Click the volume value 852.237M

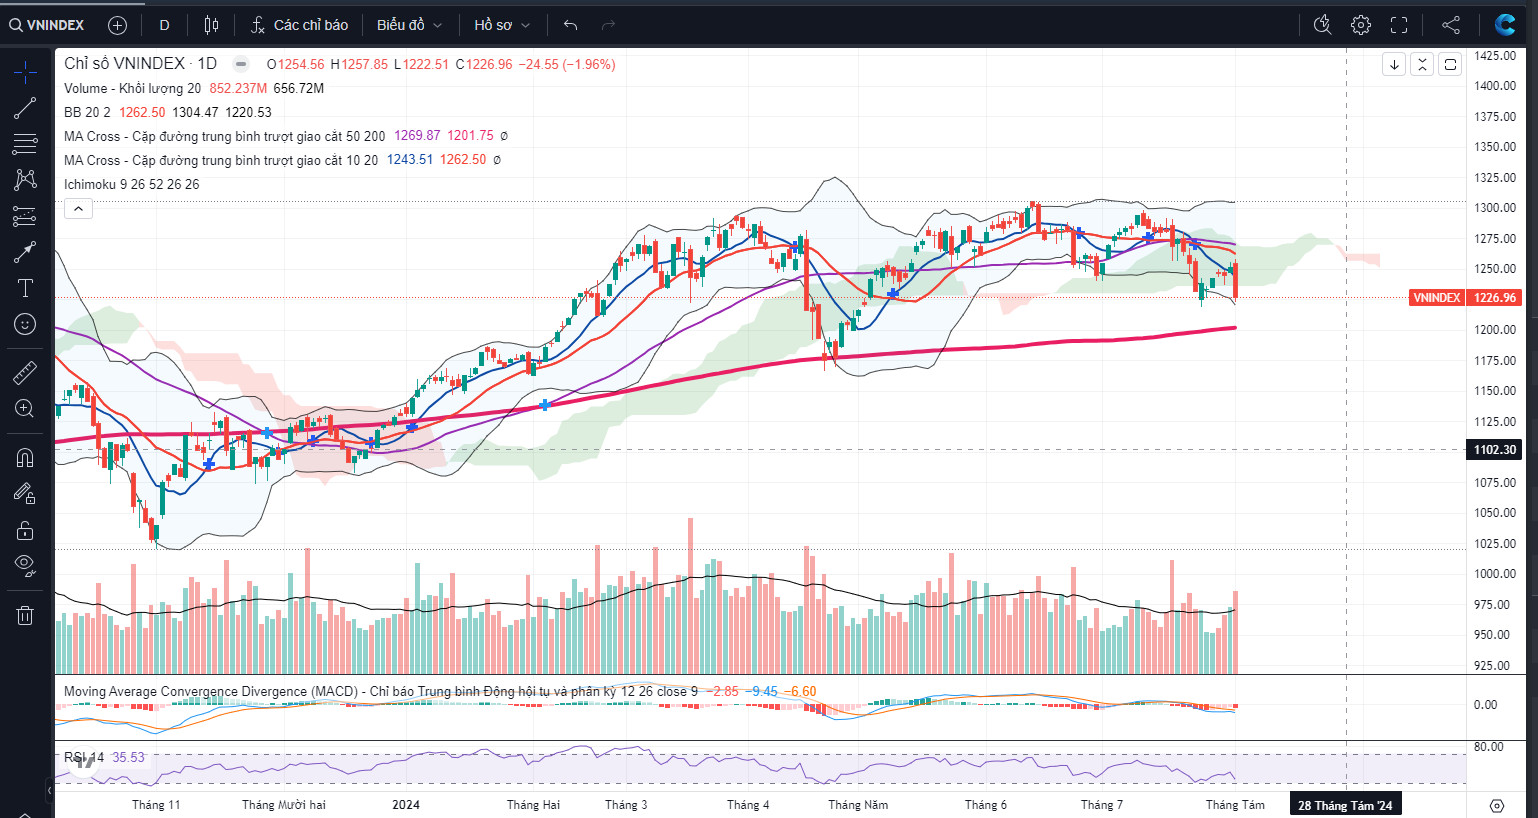click(x=238, y=88)
